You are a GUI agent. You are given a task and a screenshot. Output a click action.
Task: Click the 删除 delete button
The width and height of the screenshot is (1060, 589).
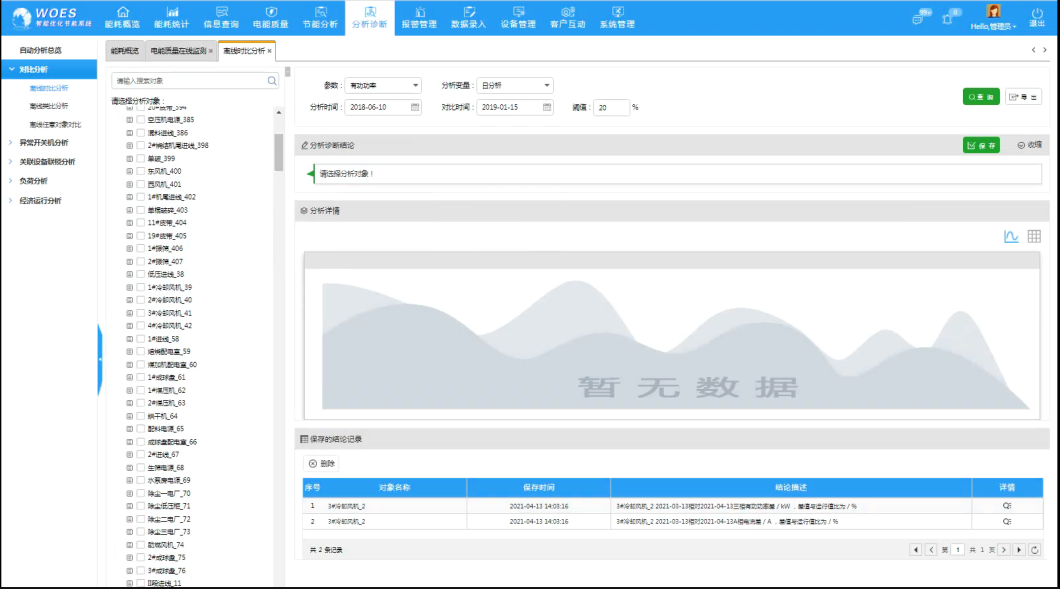point(322,464)
